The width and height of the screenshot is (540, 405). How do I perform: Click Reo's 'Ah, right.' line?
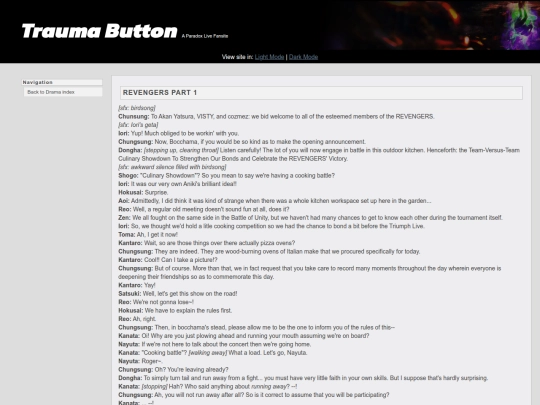tap(137, 319)
